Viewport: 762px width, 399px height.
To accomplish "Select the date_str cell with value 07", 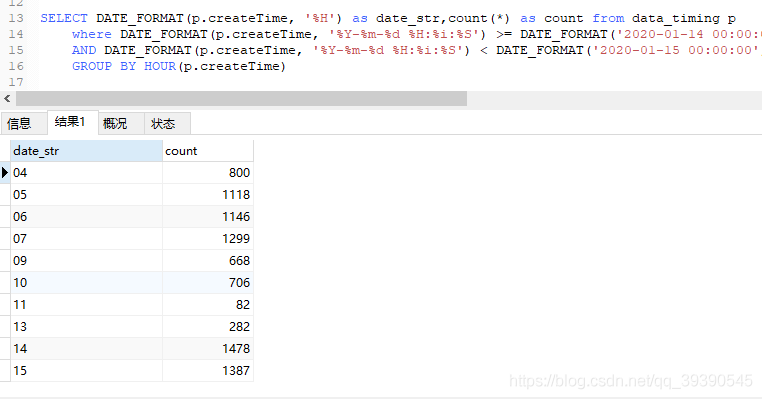I will (x=87, y=239).
